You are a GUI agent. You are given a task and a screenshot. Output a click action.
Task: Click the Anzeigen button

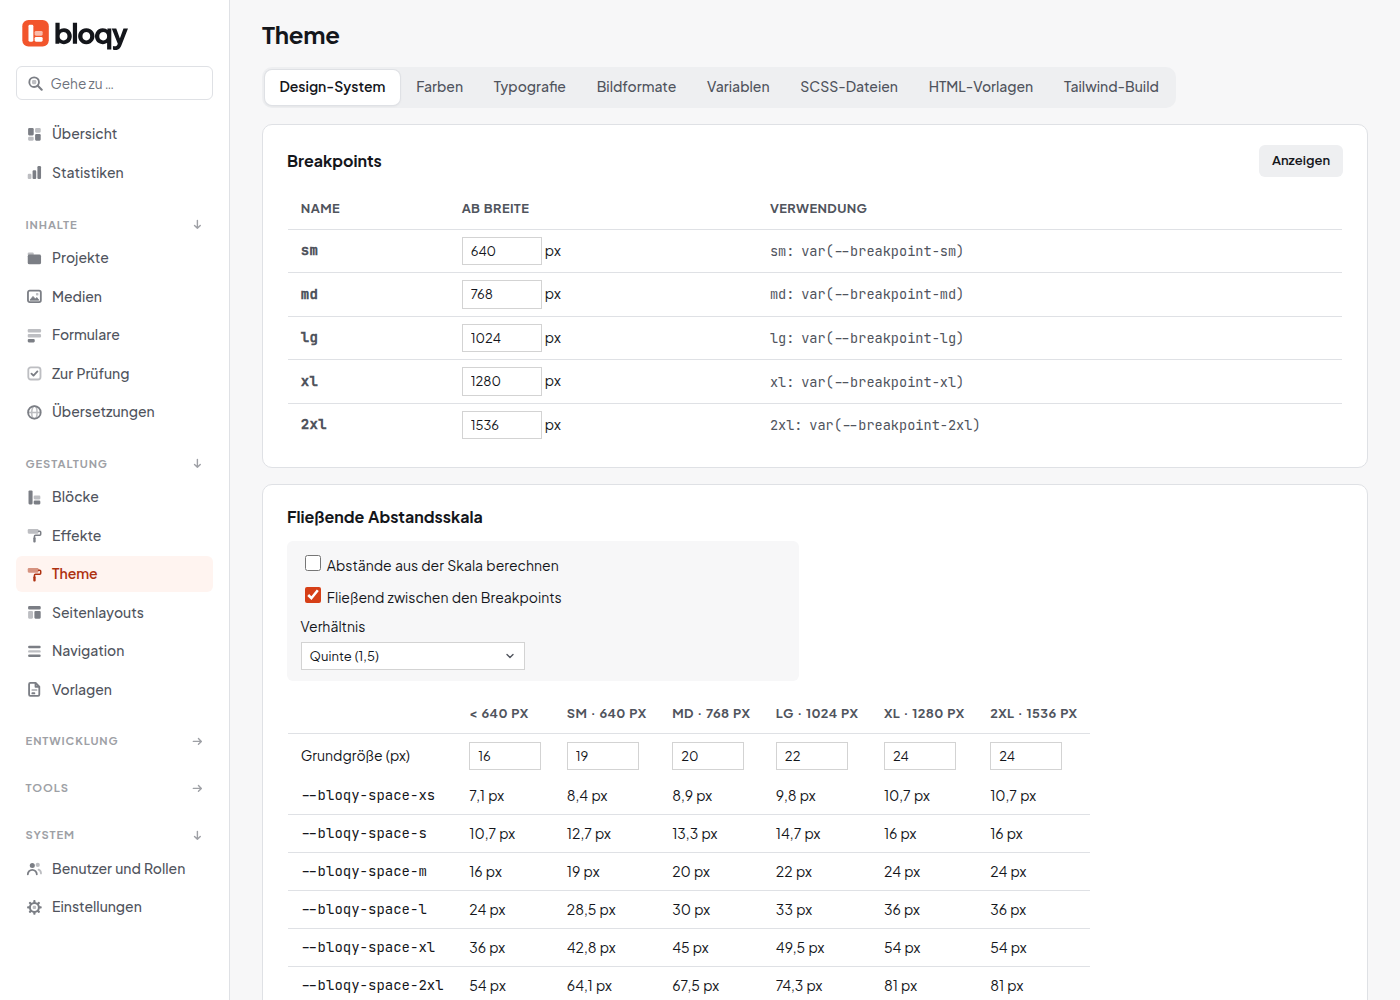pos(1301,161)
